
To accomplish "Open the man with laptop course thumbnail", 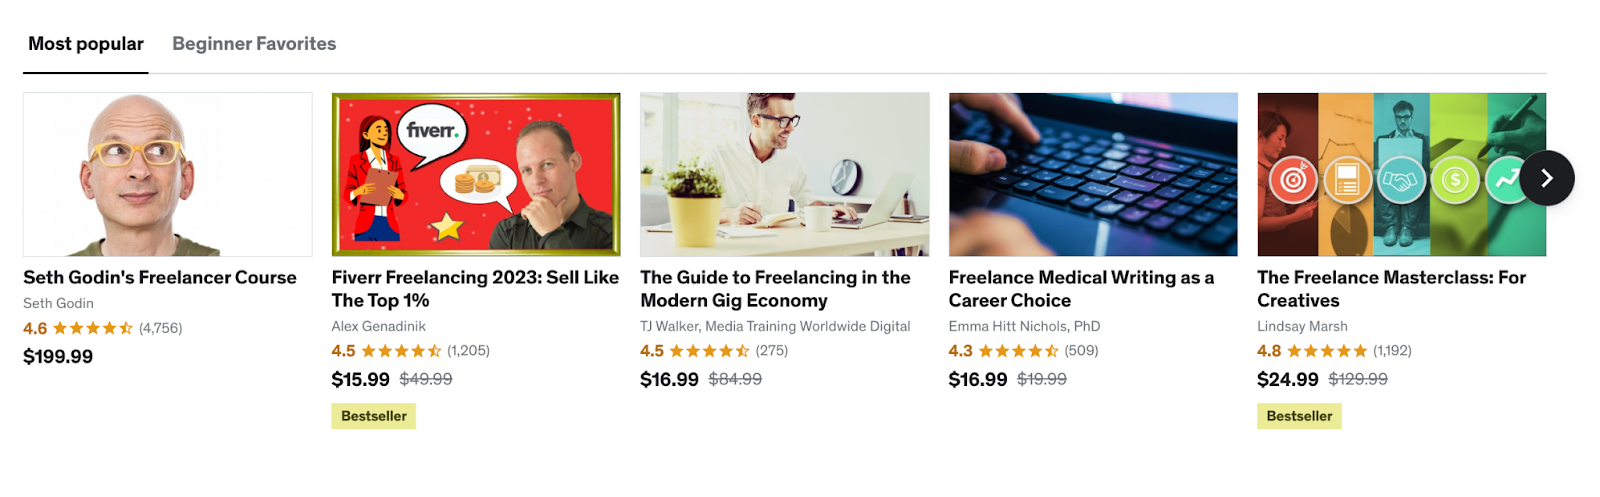I will [785, 175].
